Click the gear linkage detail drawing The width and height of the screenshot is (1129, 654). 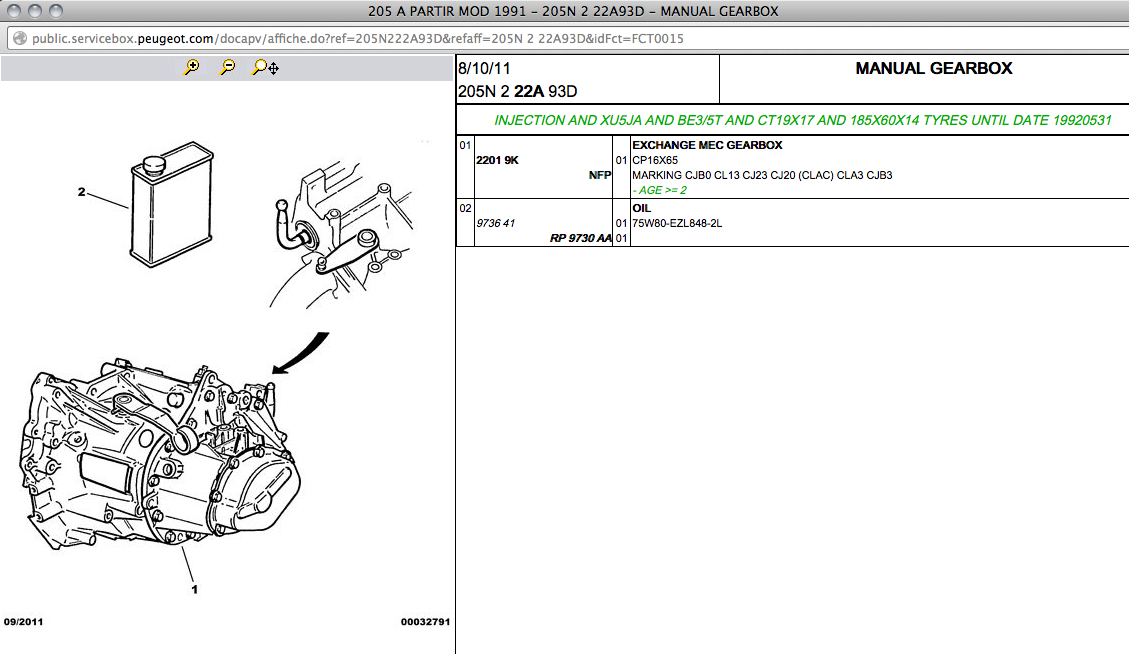[342, 236]
